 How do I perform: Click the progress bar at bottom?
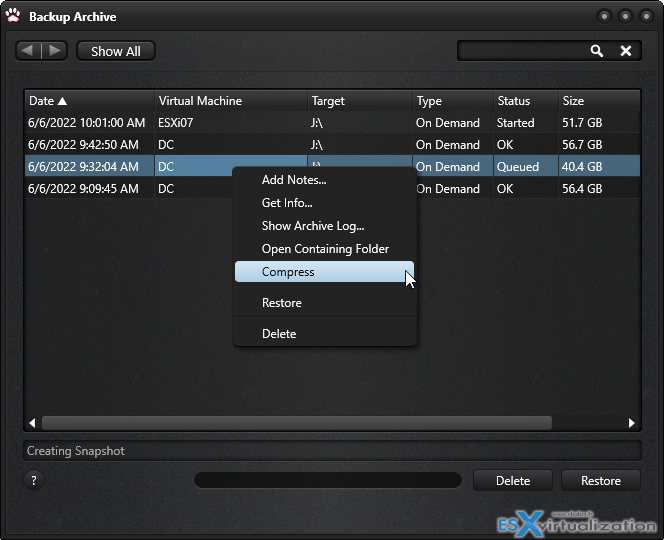tap(328, 480)
